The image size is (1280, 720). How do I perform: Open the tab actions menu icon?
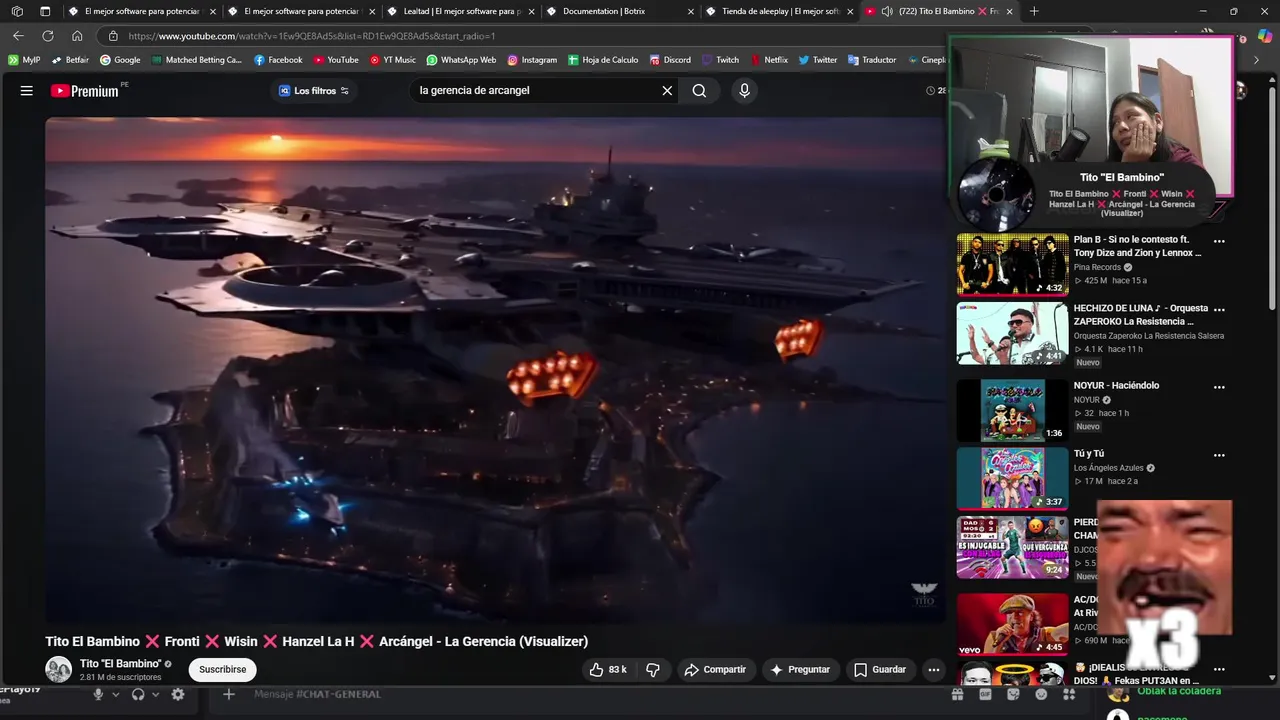pyautogui.click(x=45, y=11)
